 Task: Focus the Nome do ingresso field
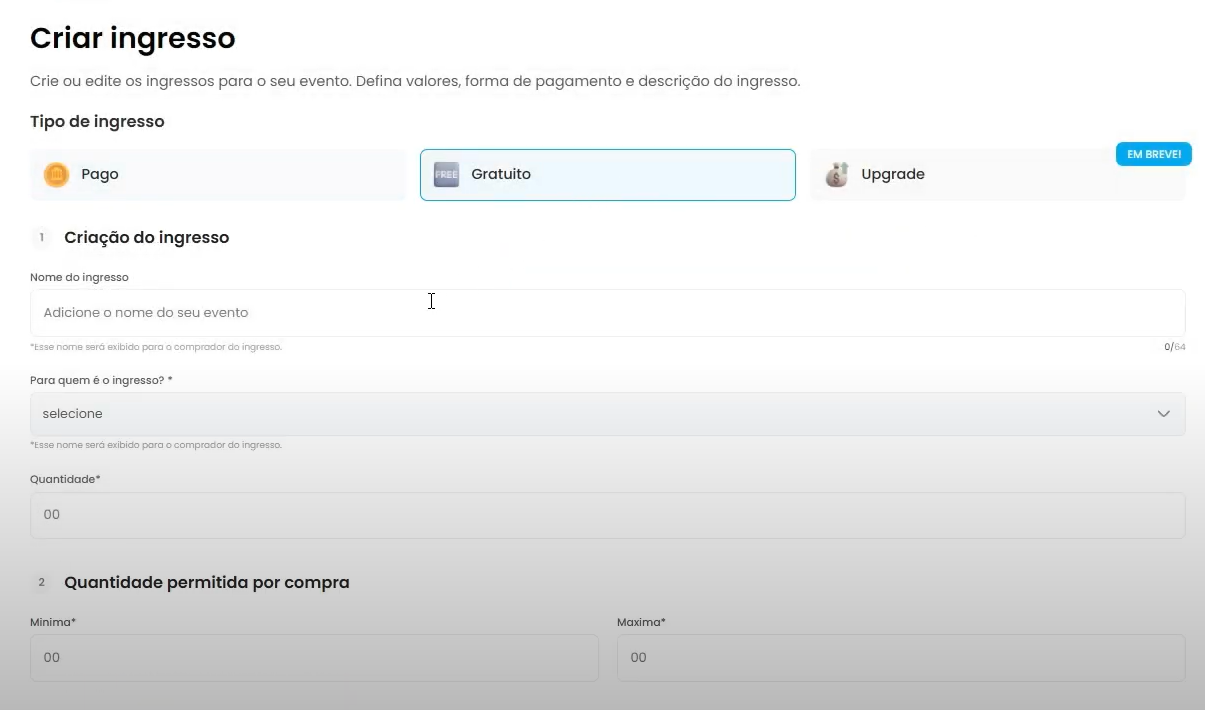608,313
